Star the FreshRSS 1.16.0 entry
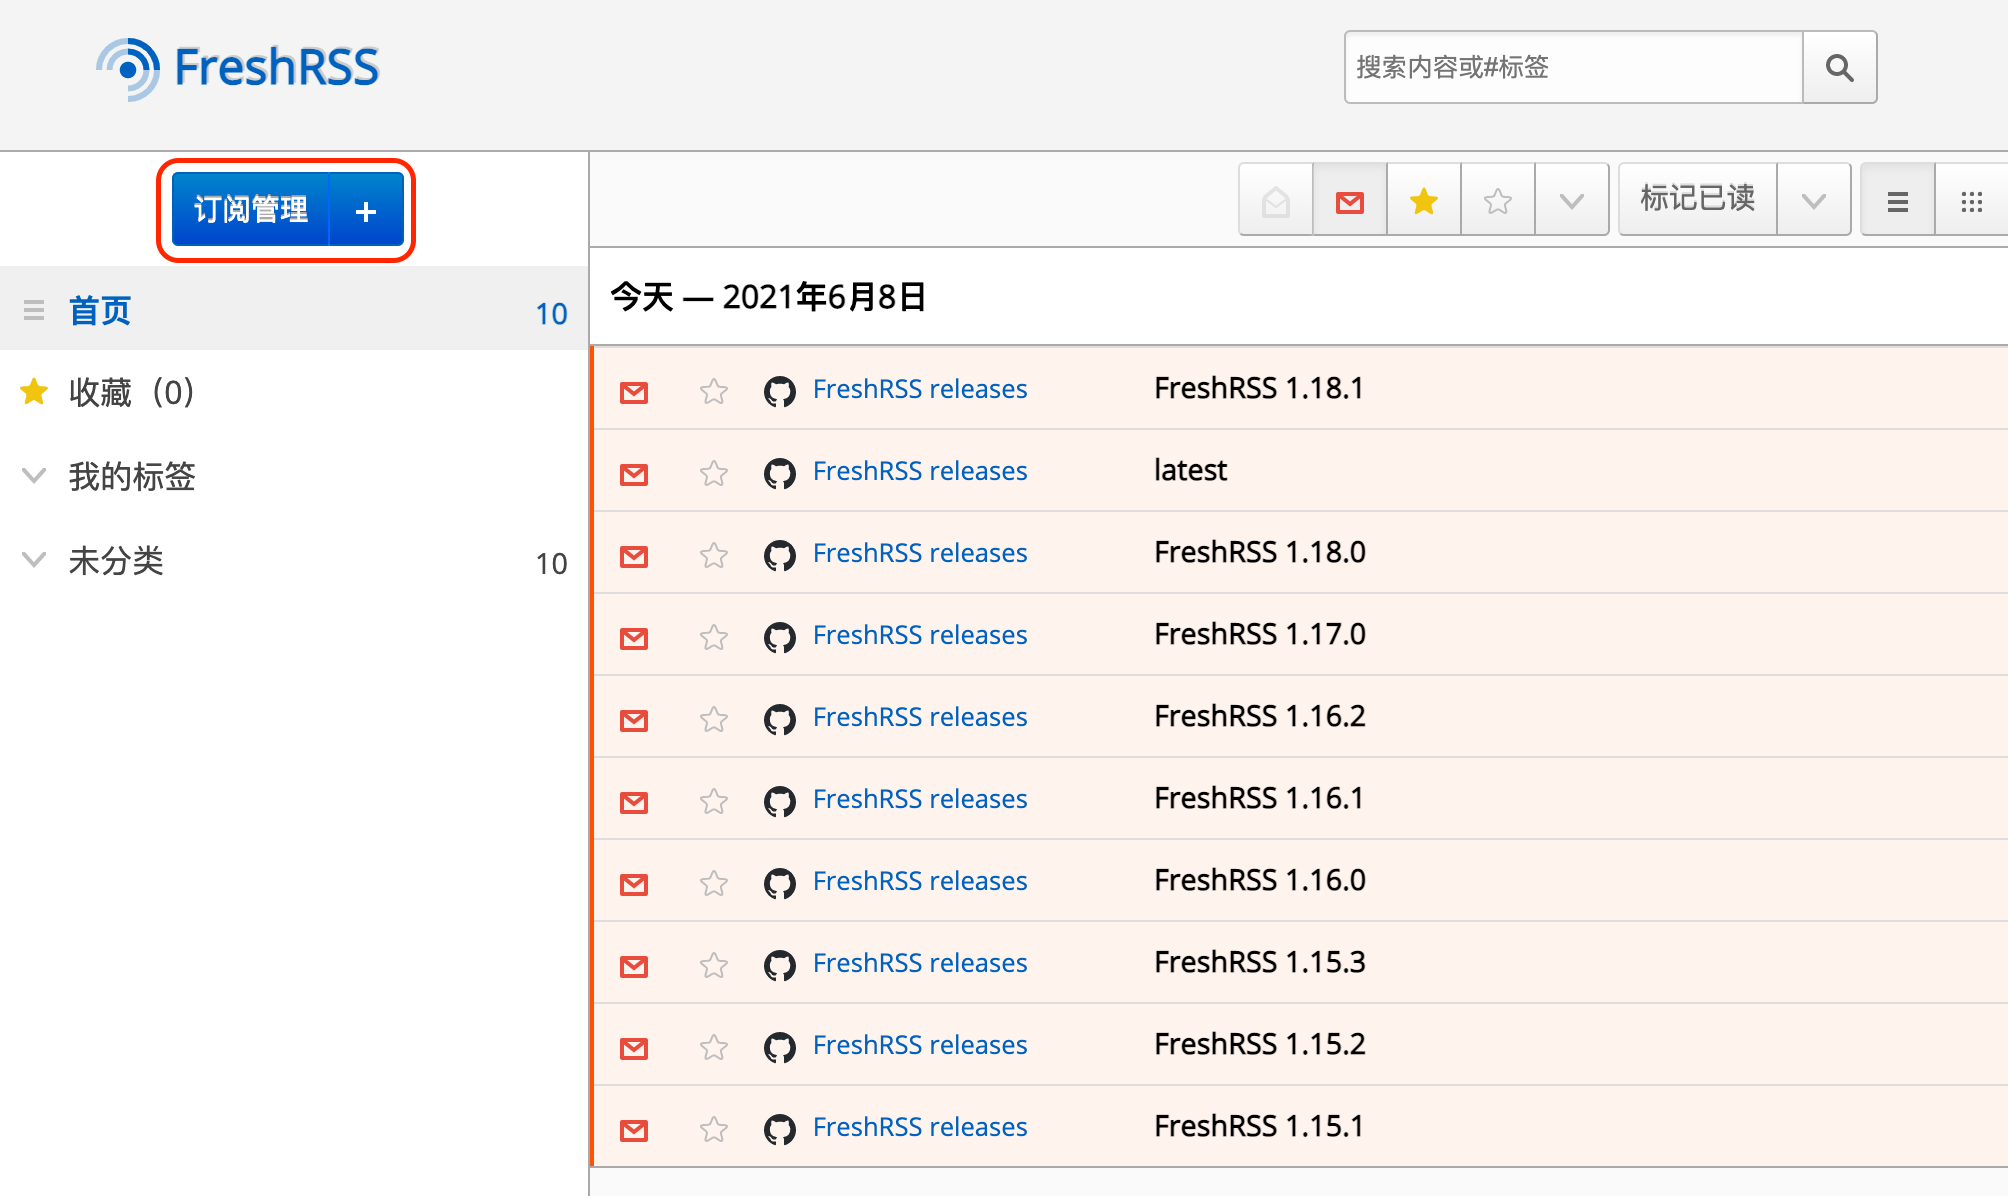 714,883
